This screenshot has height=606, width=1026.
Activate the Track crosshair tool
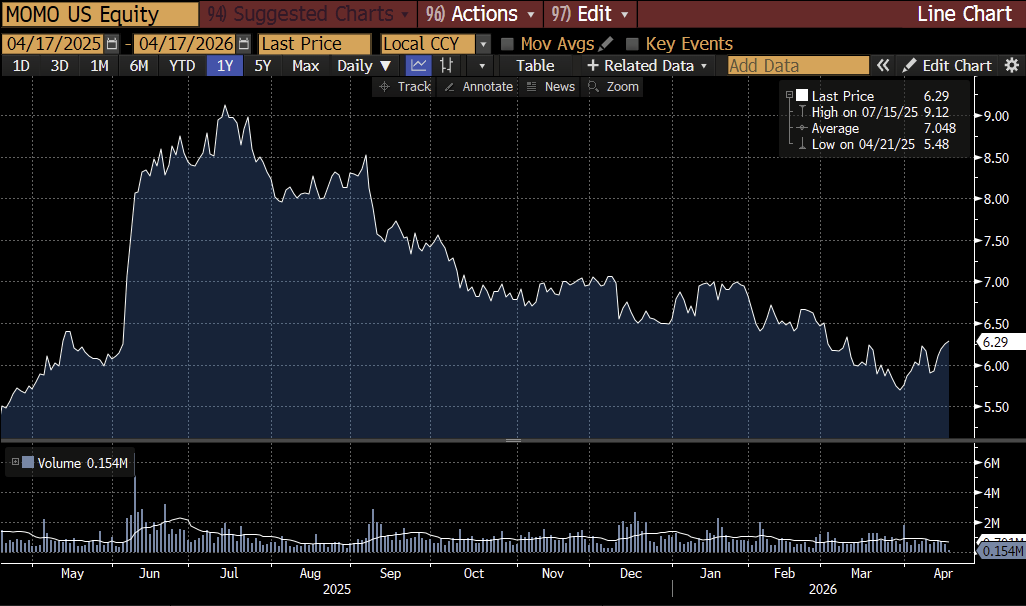(405, 86)
